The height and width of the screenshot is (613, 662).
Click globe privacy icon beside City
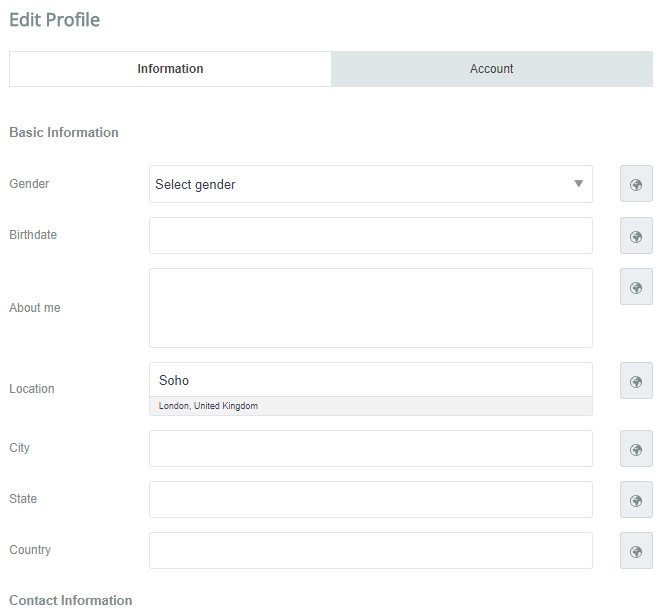coord(636,449)
